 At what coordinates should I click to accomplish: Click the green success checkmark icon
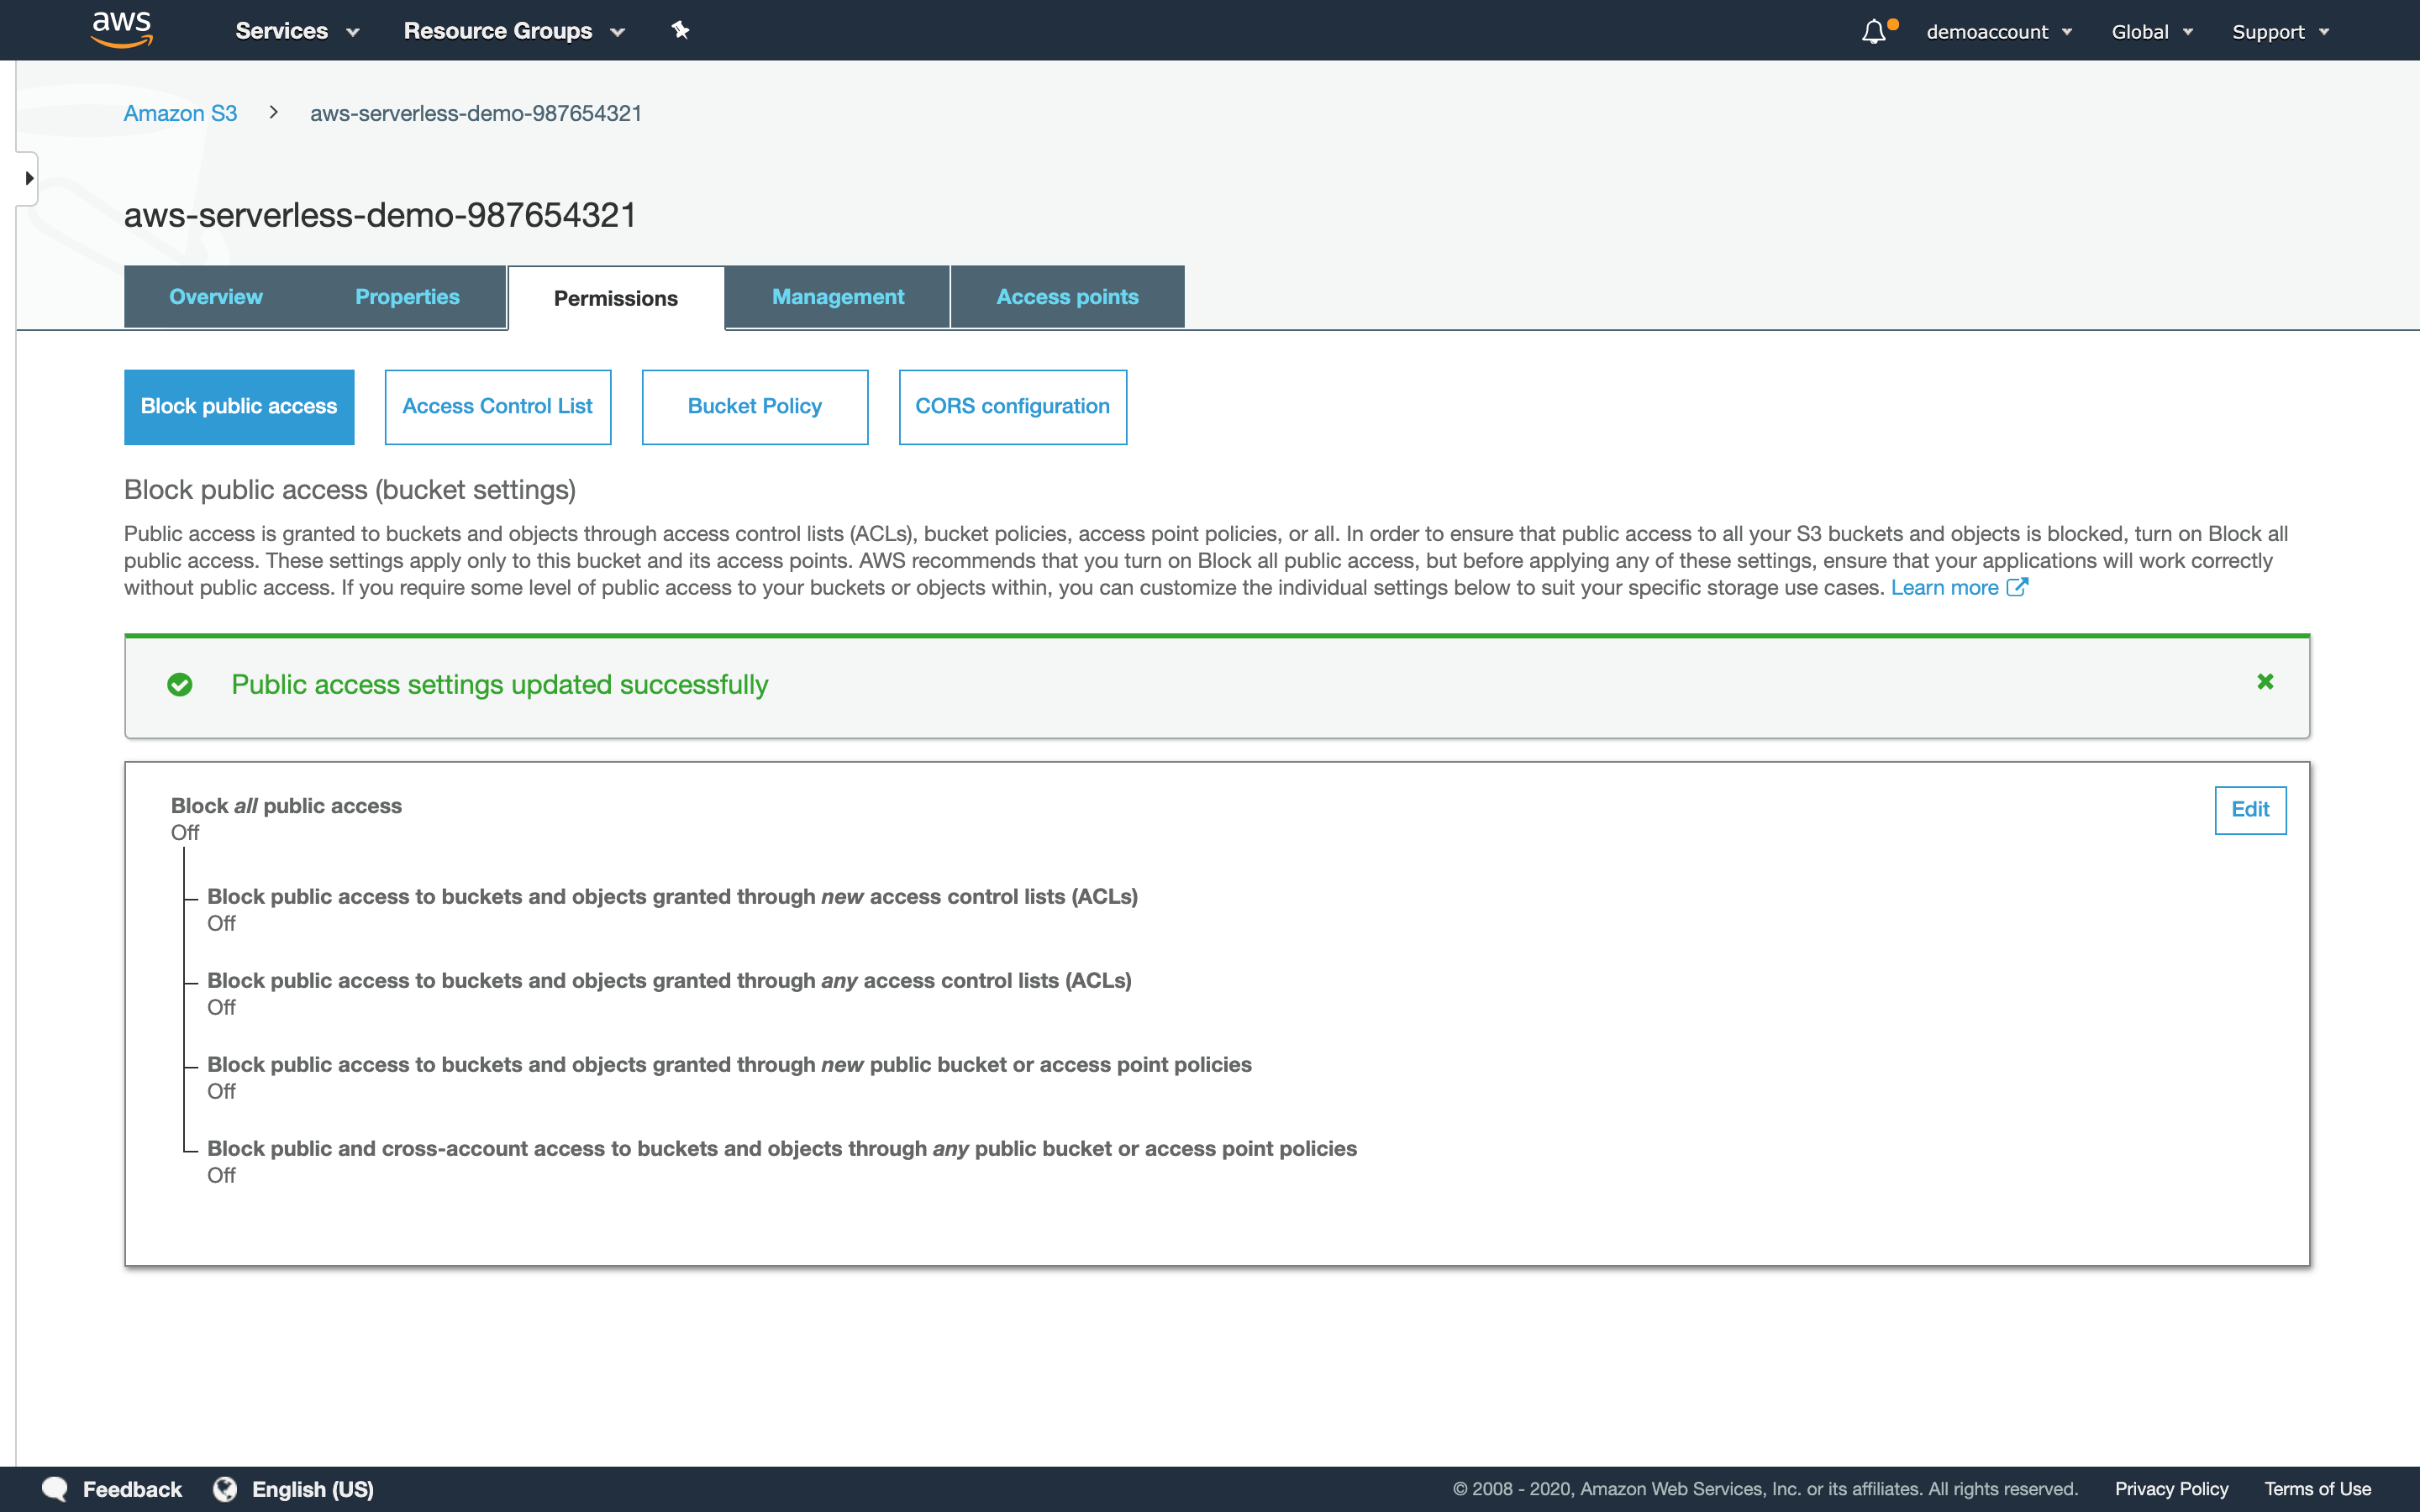pyautogui.click(x=180, y=685)
